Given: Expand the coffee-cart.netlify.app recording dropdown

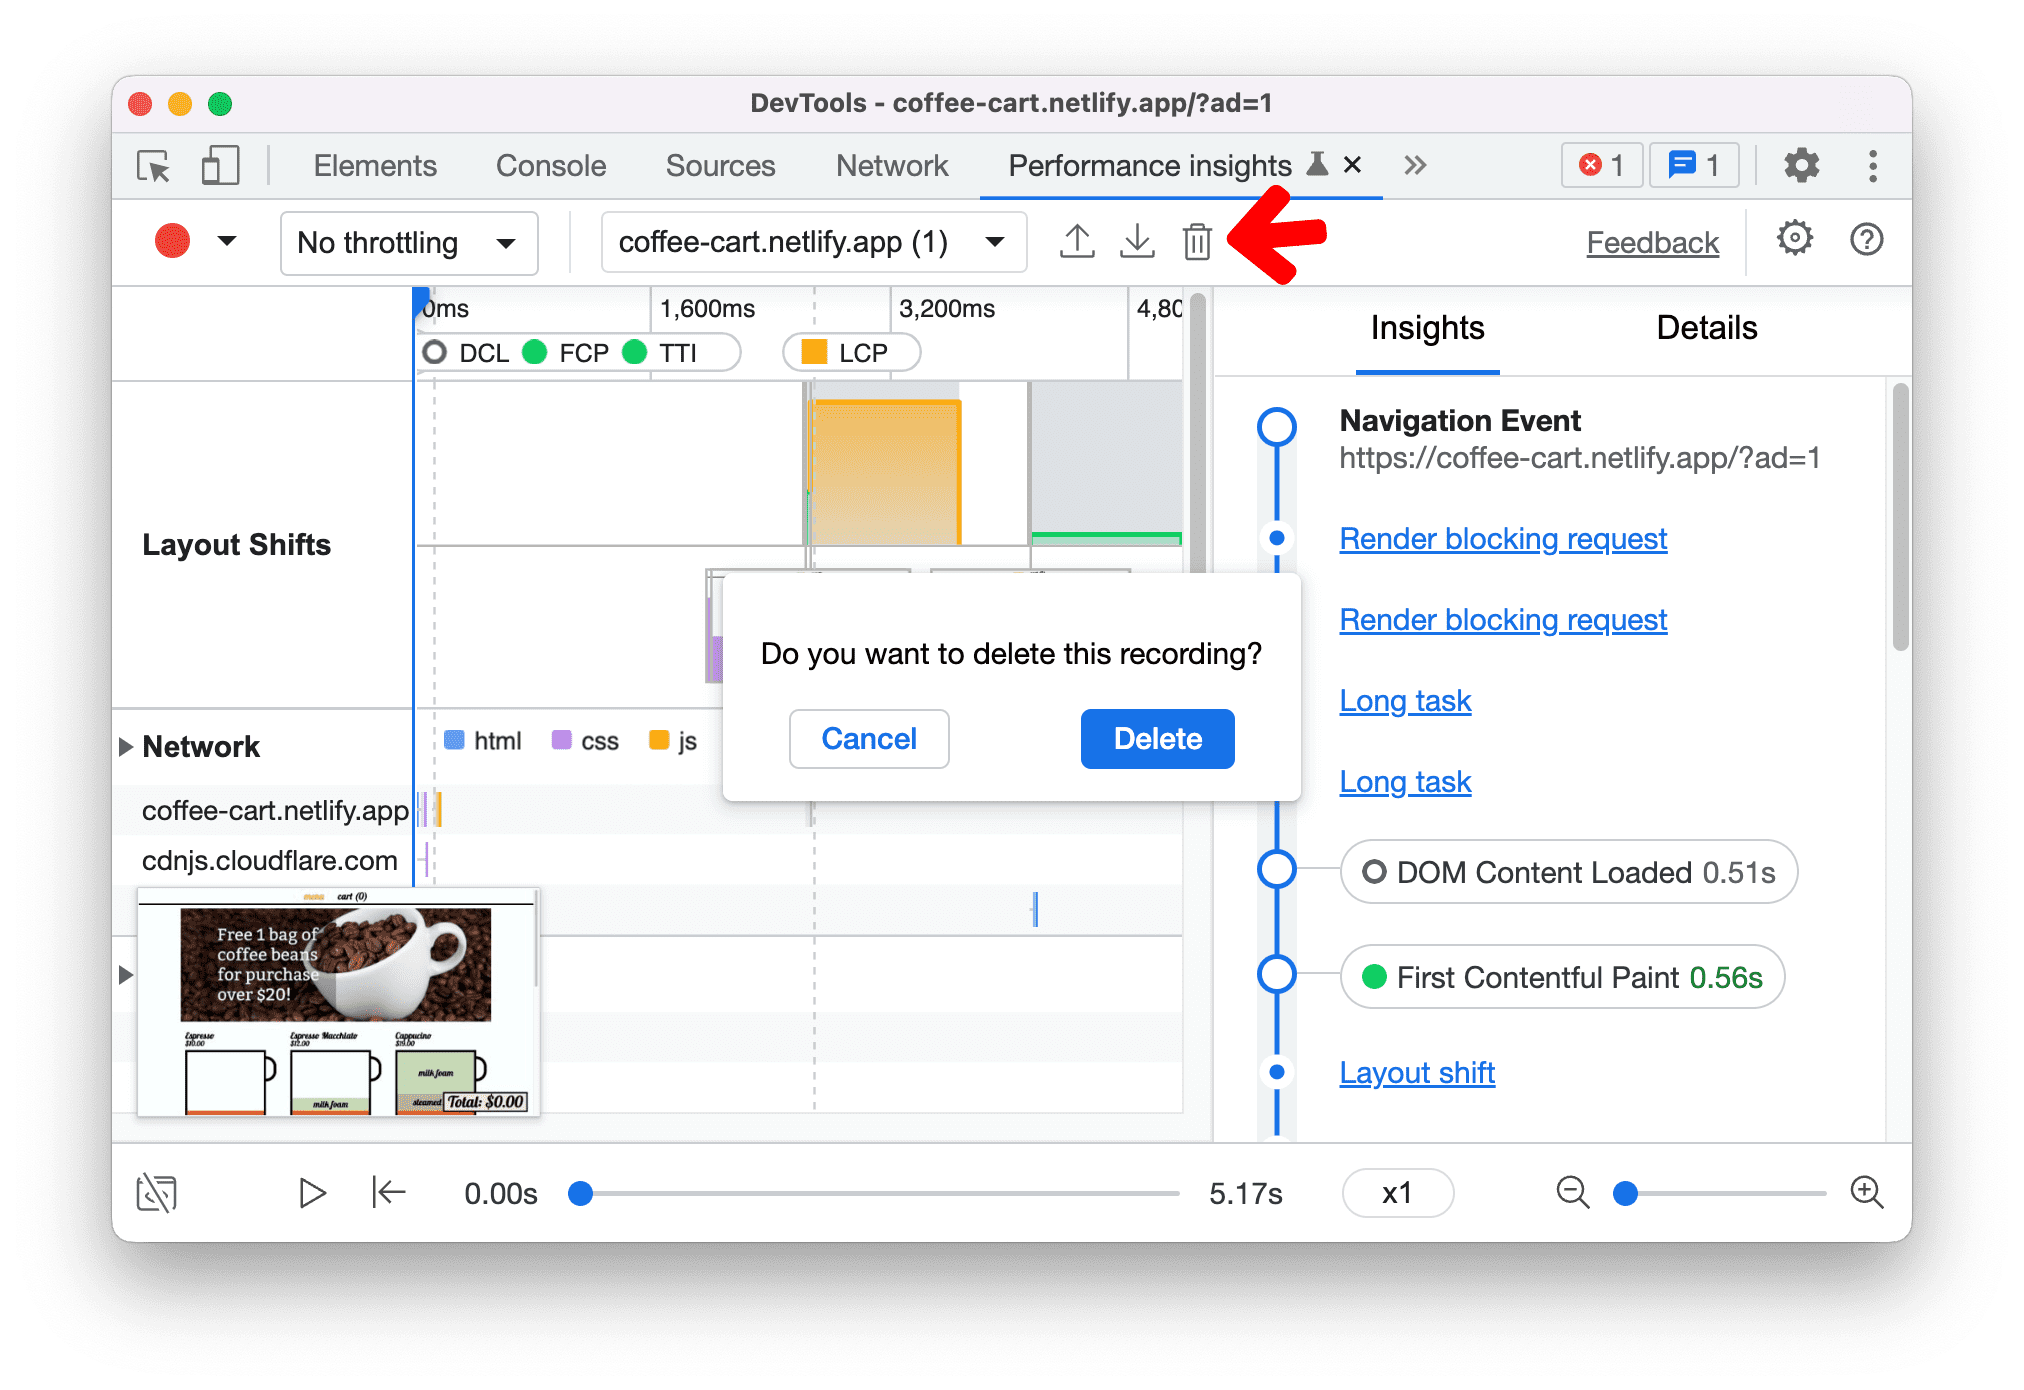Looking at the screenshot, I should 998,240.
